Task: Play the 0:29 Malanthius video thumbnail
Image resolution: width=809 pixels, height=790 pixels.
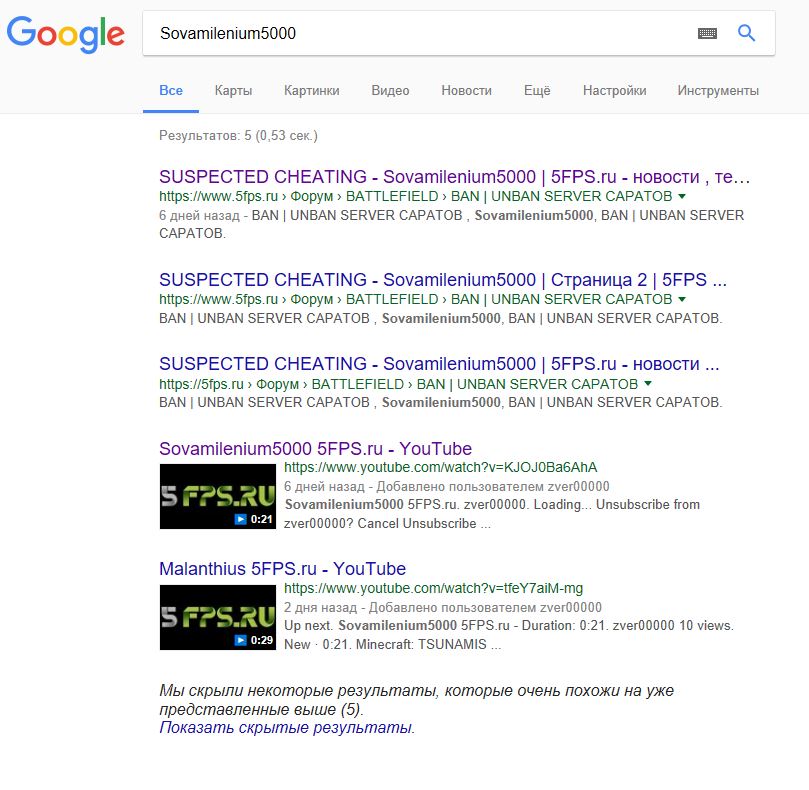Action: [x=218, y=617]
